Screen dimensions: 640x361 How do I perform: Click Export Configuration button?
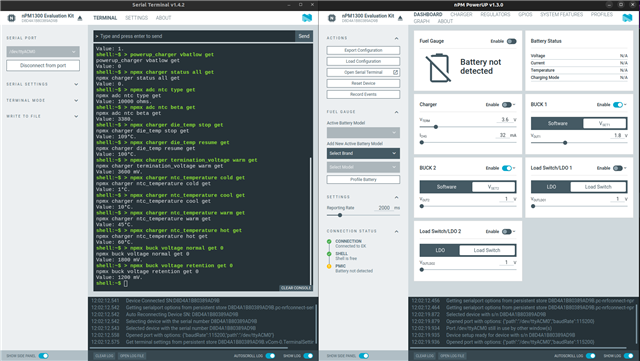coord(363,50)
